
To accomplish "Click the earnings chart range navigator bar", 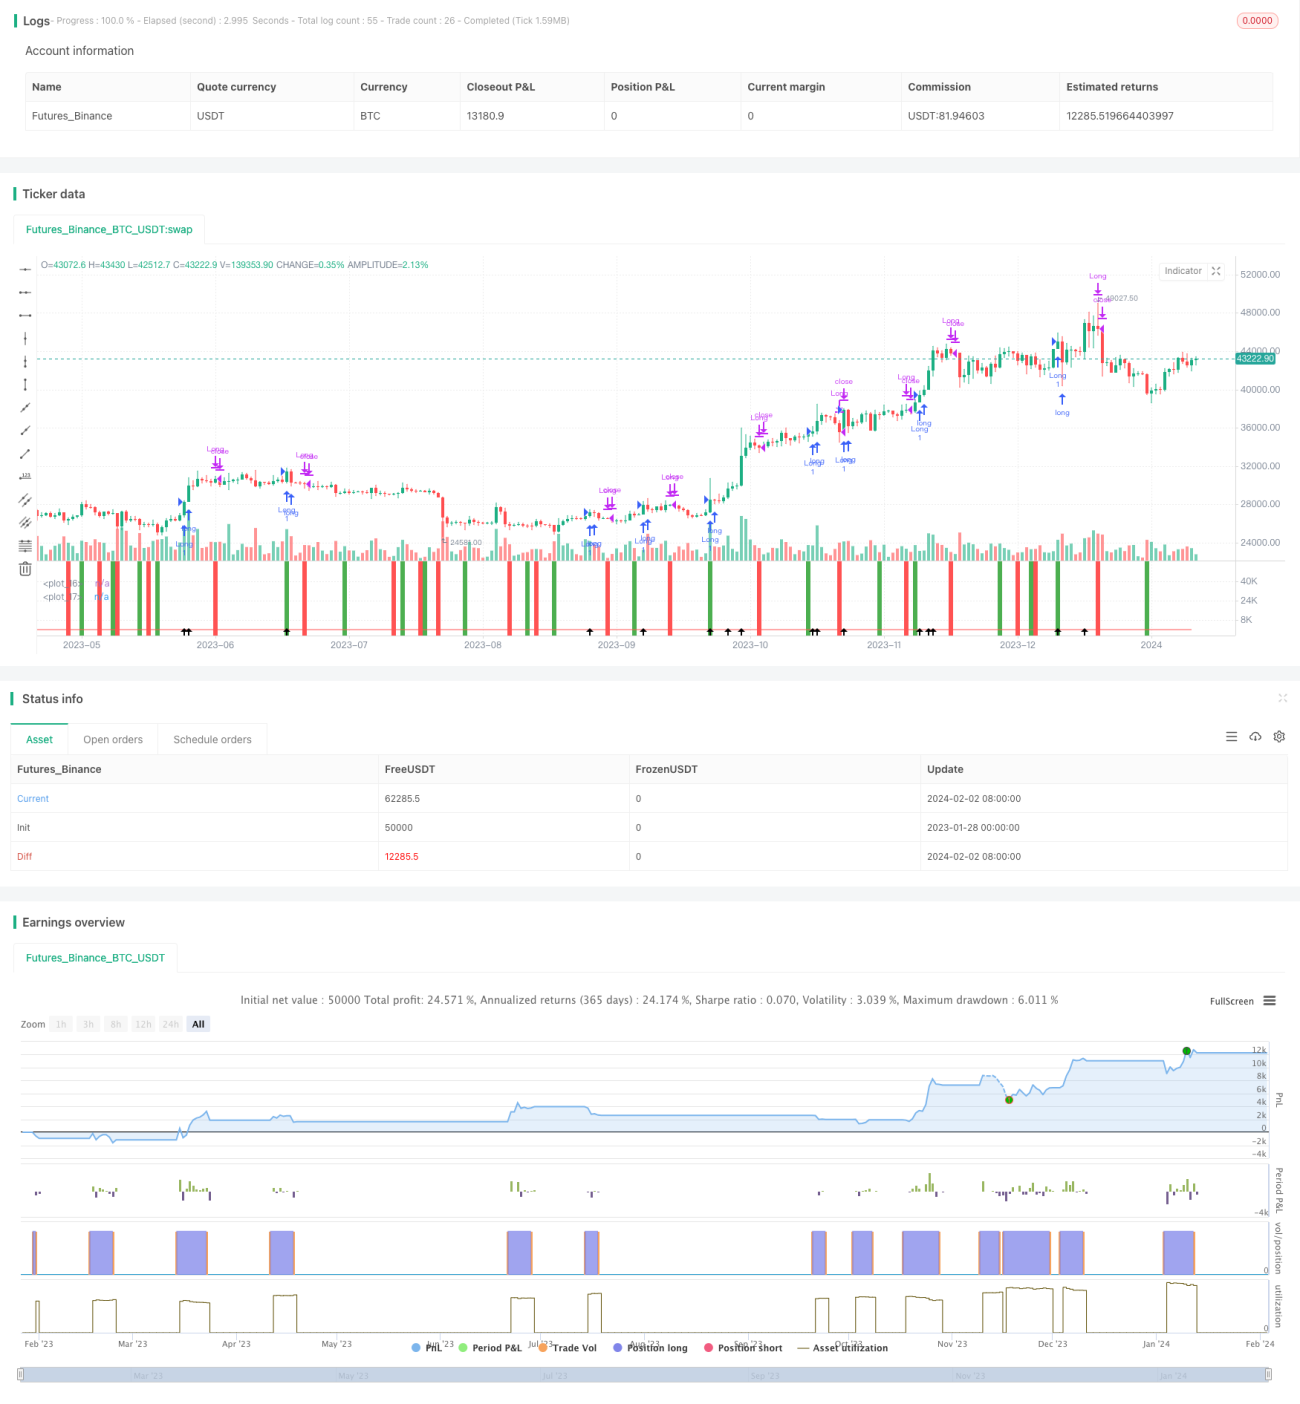I will [x=644, y=1375].
